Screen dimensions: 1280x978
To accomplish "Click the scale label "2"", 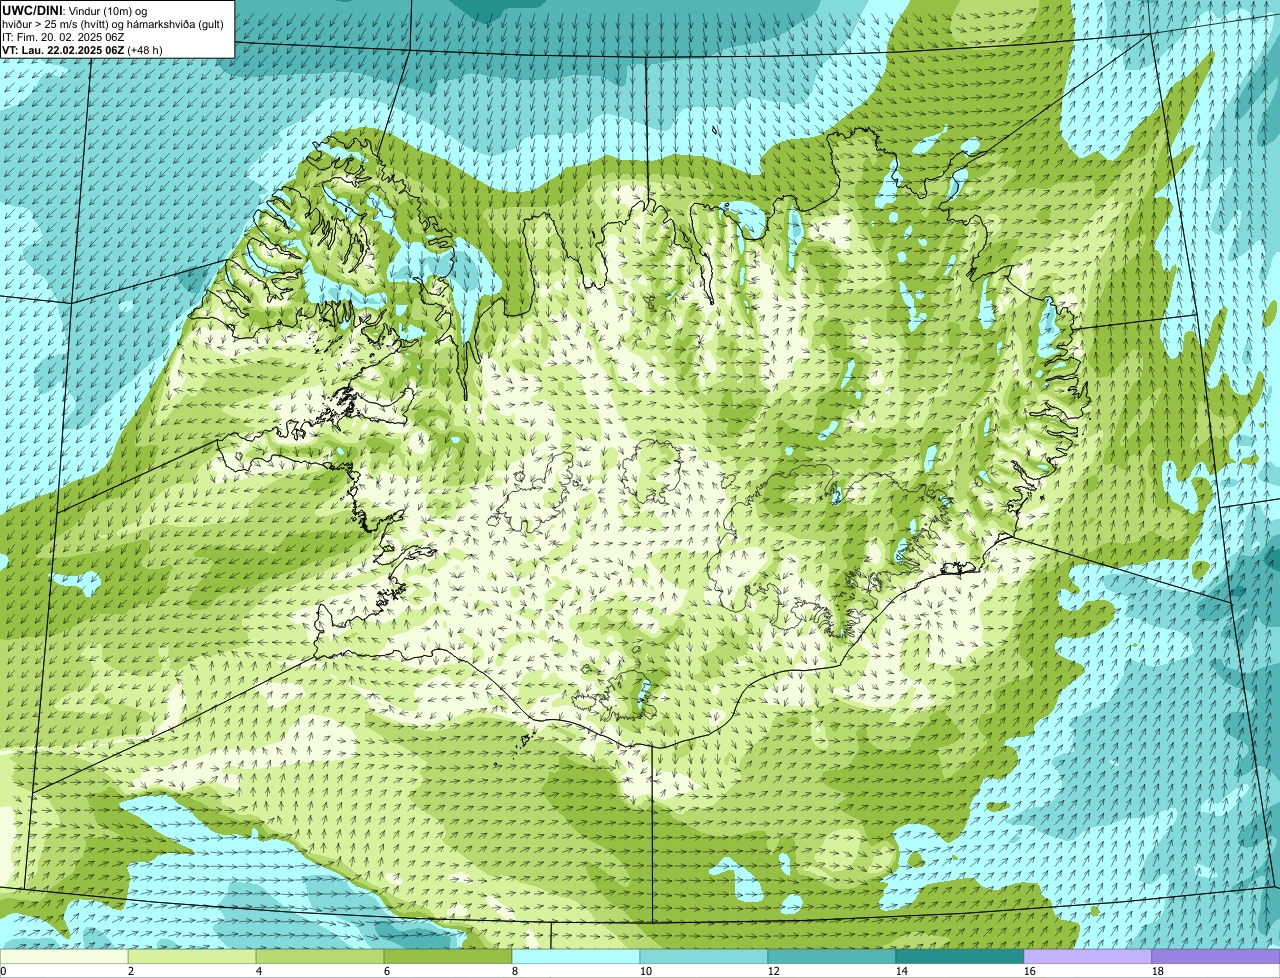I will tap(131, 971).
